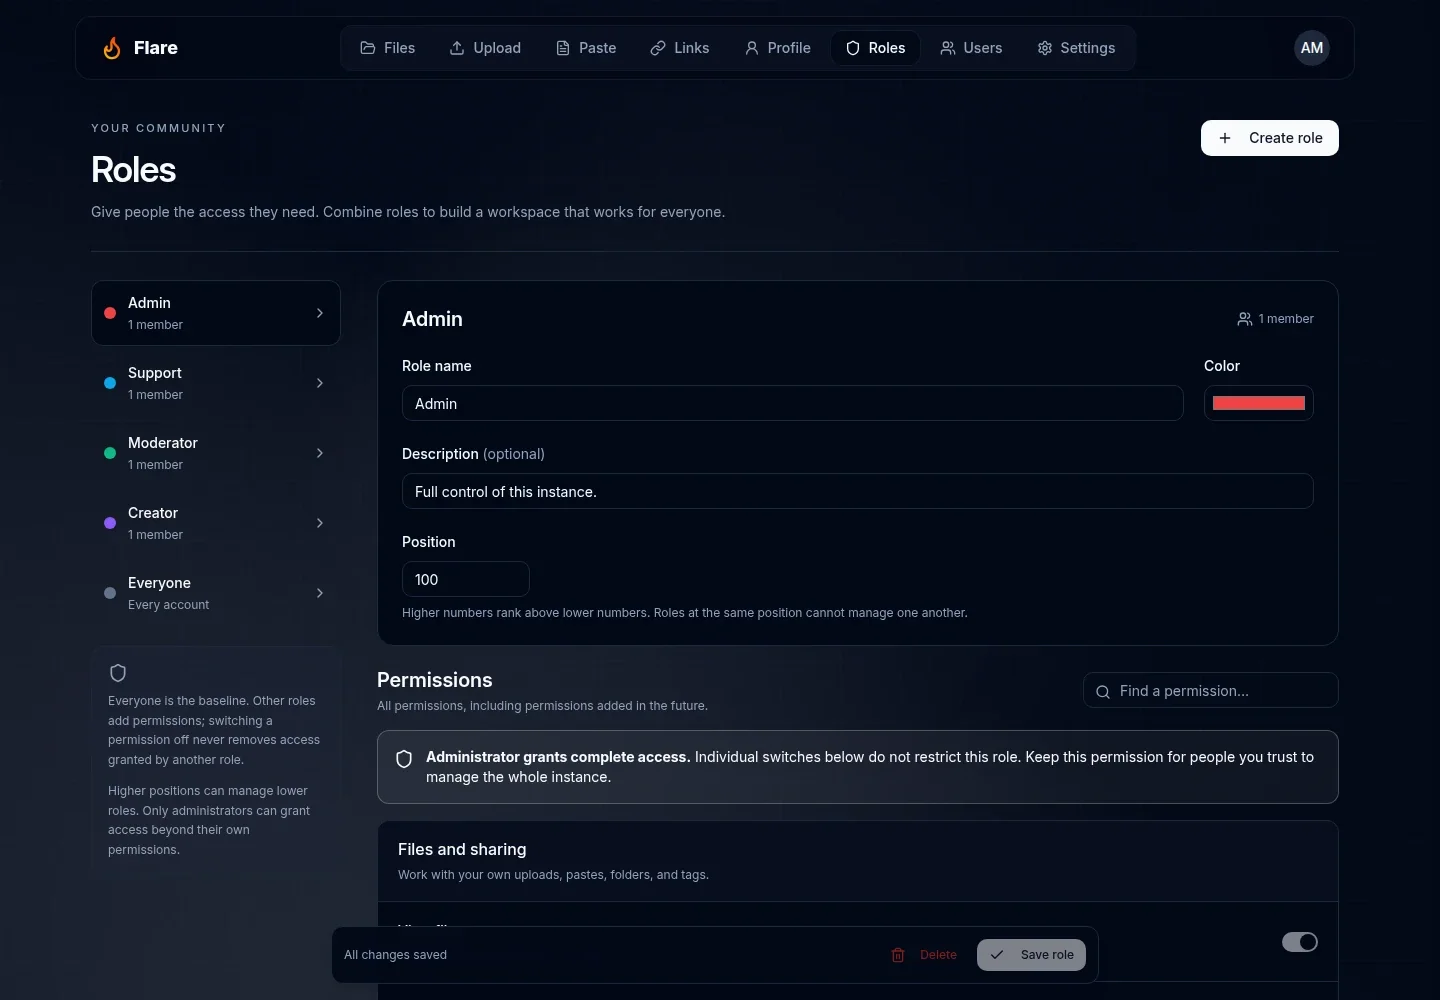Image resolution: width=1440 pixels, height=1000 pixels.
Task: Open the red role color picker
Action: tap(1259, 403)
